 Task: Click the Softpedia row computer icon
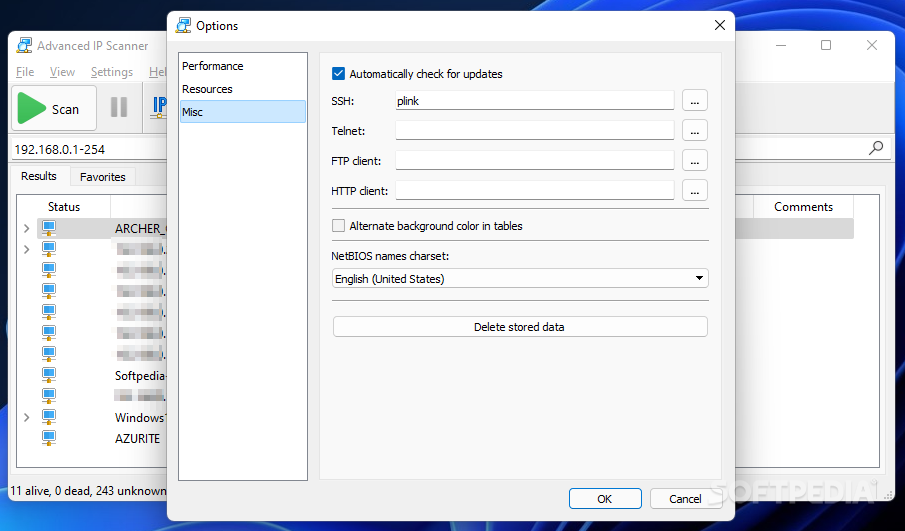click(x=49, y=375)
